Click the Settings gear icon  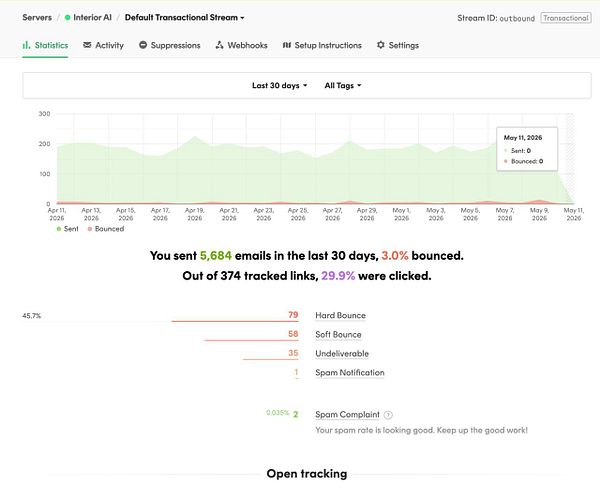[x=380, y=45]
